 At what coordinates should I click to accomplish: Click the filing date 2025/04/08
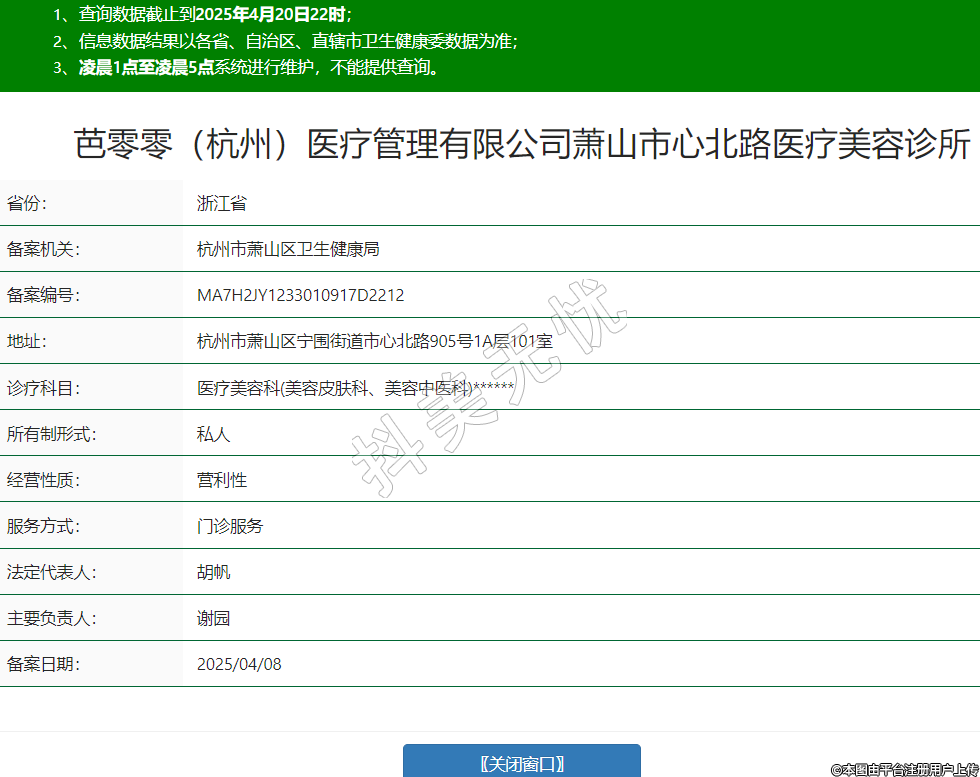click(239, 664)
